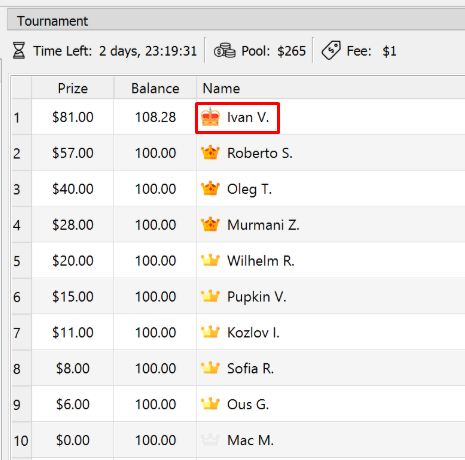The image size is (465, 460).
Task: Click the gold crown beside Sofia R.
Action: pyautogui.click(x=210, y=368)
